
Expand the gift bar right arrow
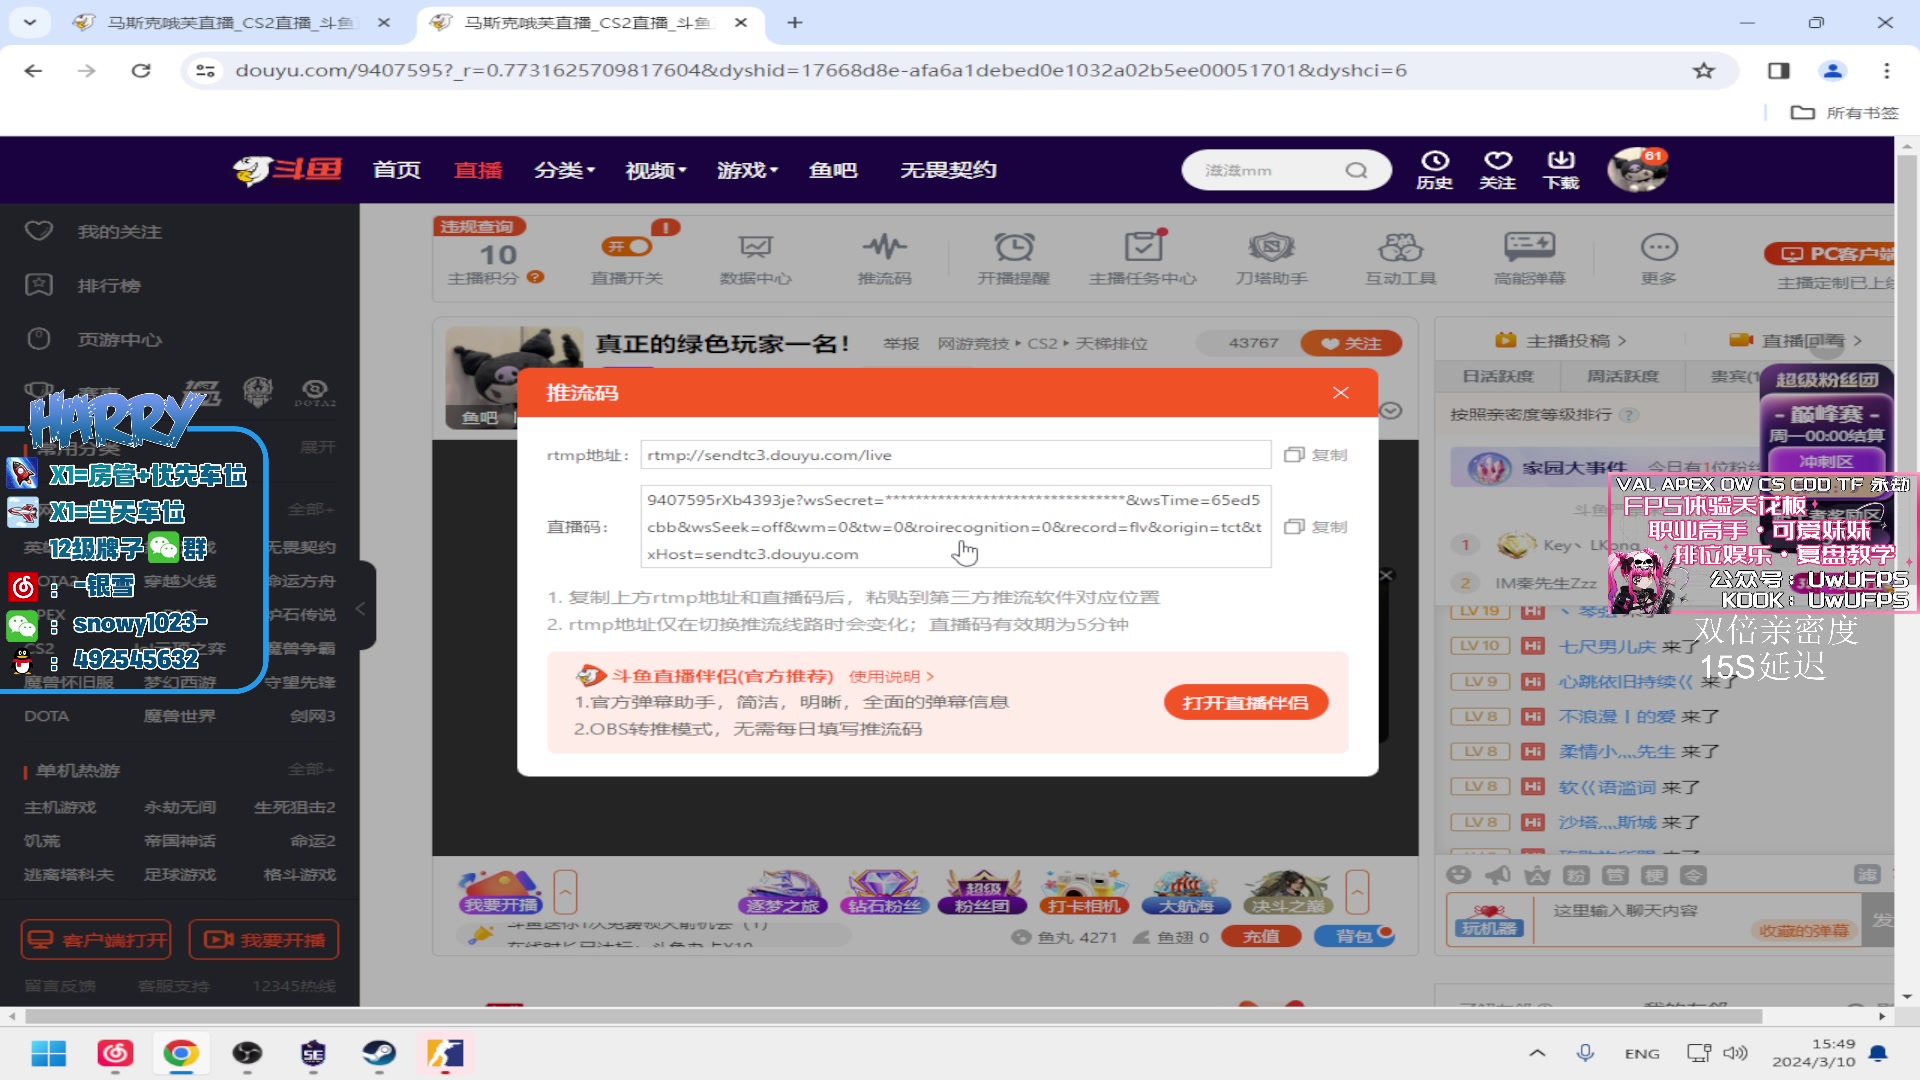coord(1357,892)
